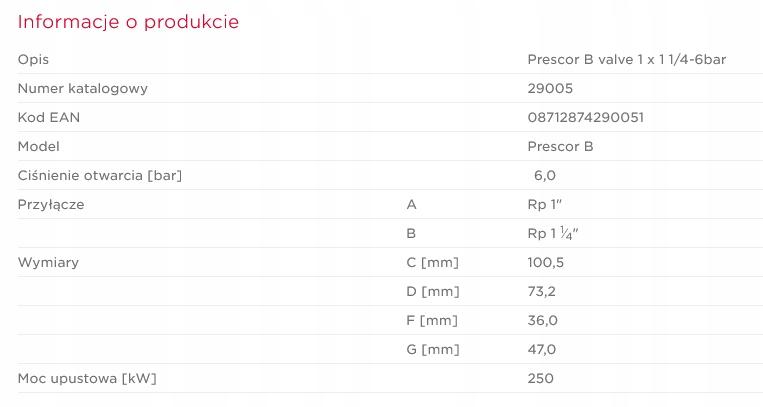Click the "Ciśnienie otwarcia [bar]" label
This screenshot has height=407, width=763.
[100, 175]
